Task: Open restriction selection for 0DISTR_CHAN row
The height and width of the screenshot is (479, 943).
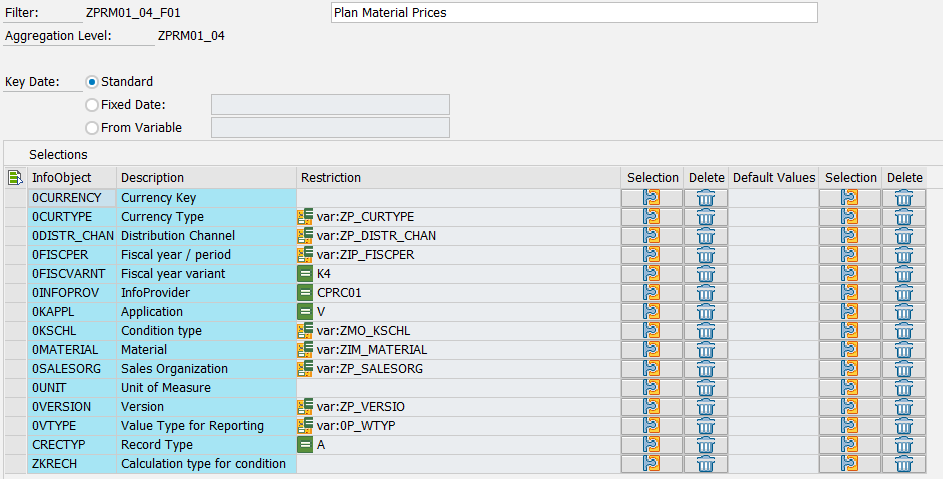Action: point(651,235)
